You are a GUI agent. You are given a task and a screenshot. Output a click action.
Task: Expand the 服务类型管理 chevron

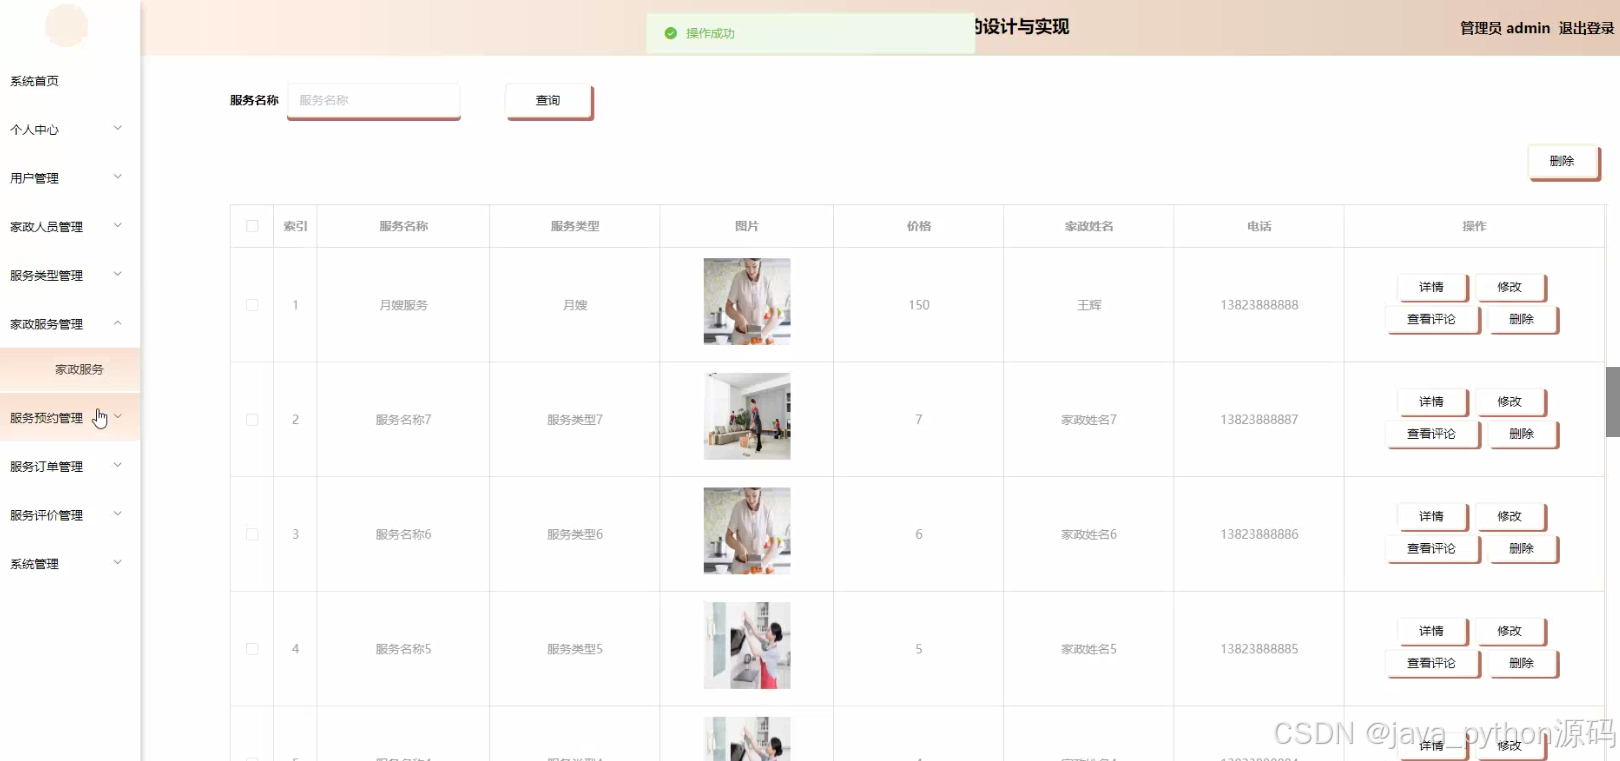[118, 274]
